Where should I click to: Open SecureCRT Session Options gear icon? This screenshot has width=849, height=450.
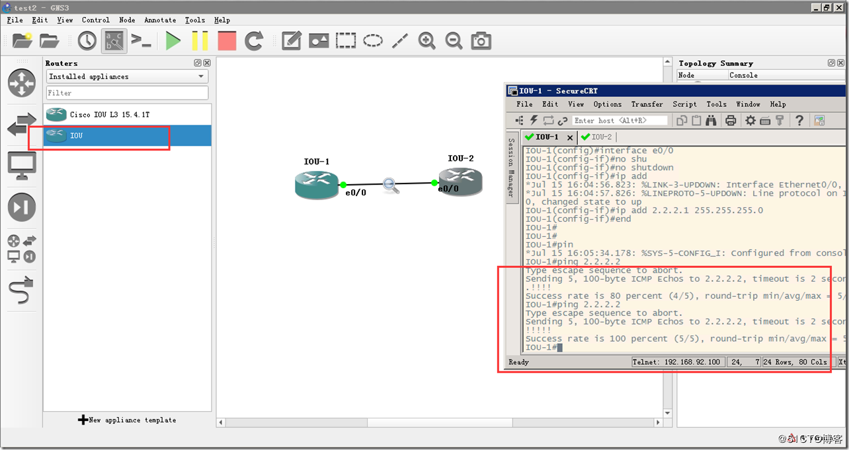pyautogui.click(x=750, y=120)
